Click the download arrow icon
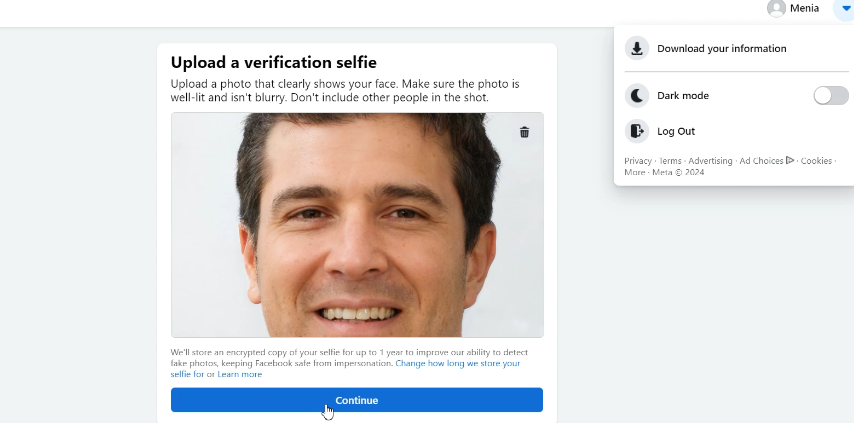 click(x=637, y=48)
